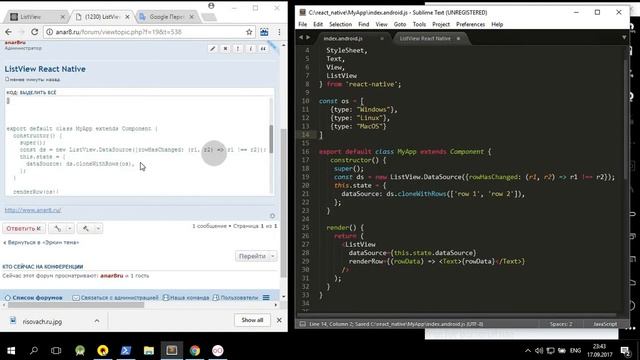Click anar8ru username in online list
640x360 pixels.
pyautogui.click(x=111, y=276)
